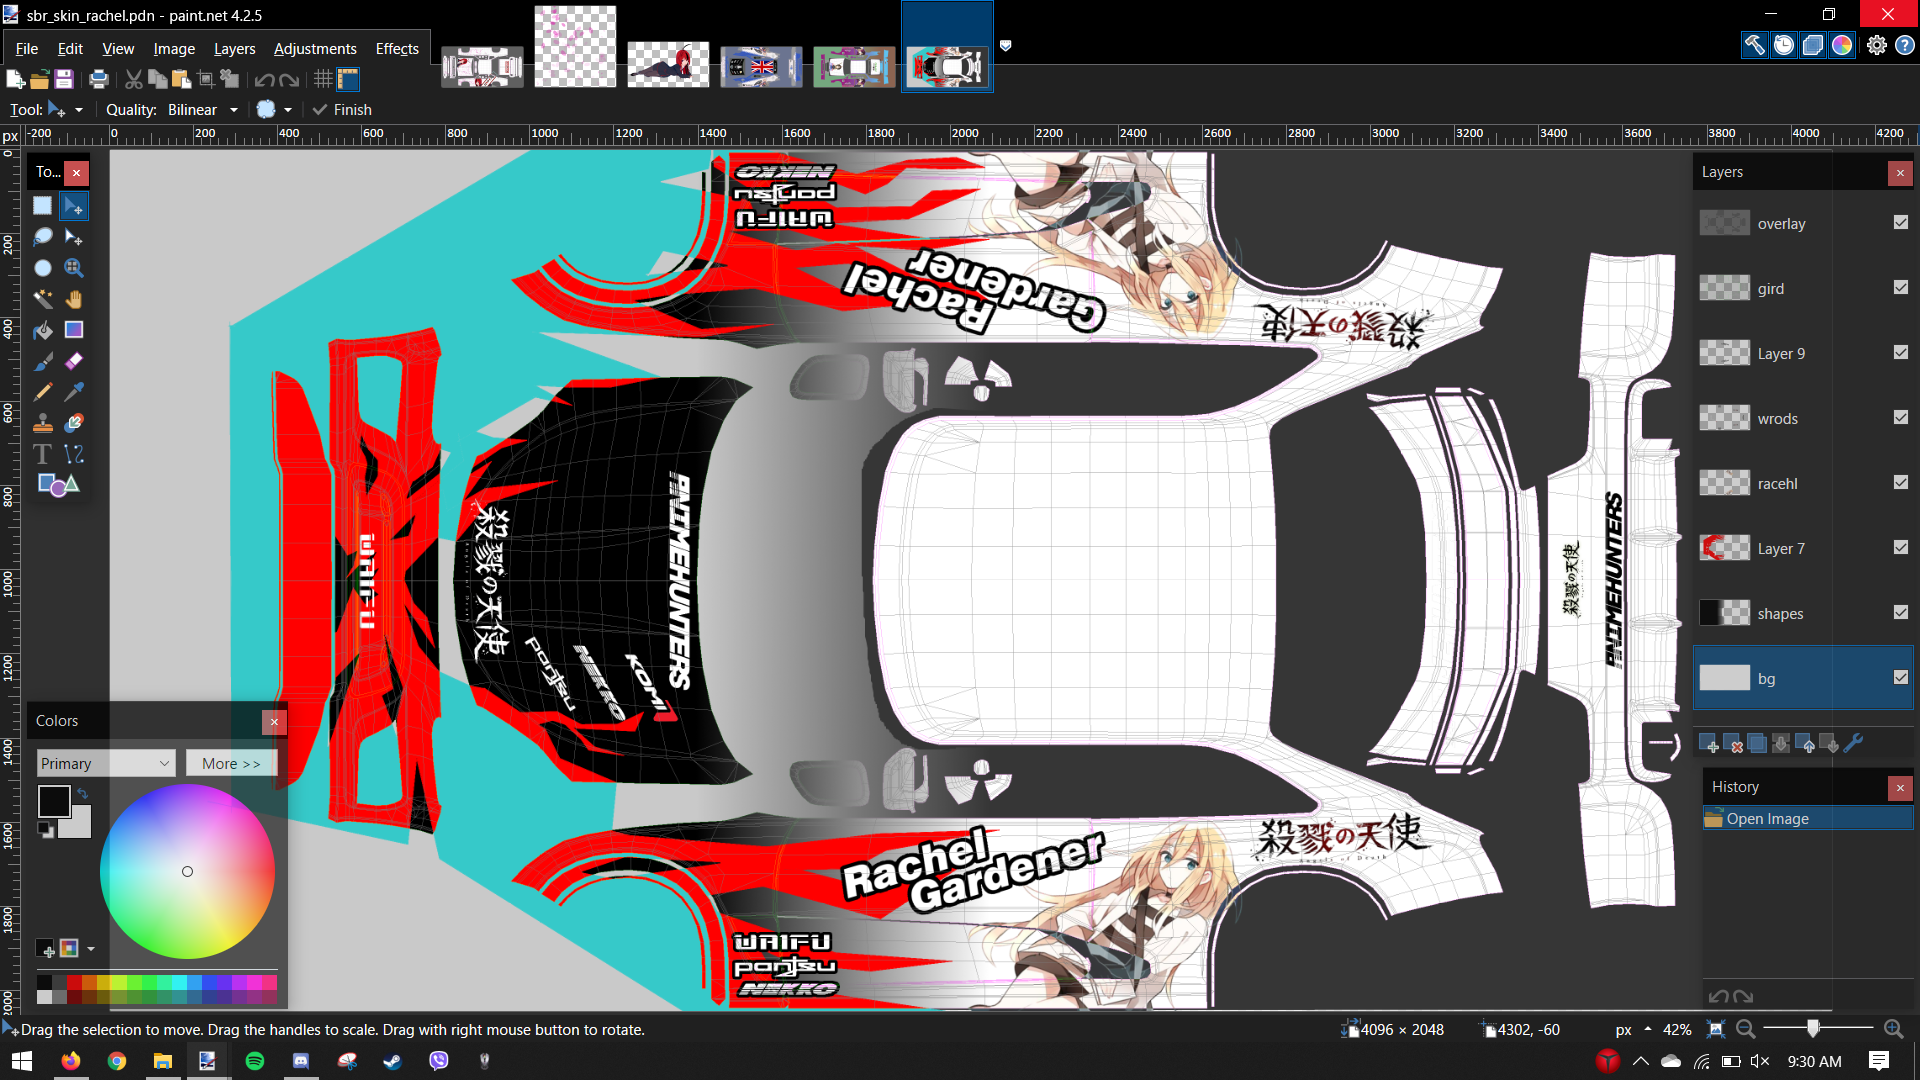Expand the Primary color dropdown

click(164, 764)
